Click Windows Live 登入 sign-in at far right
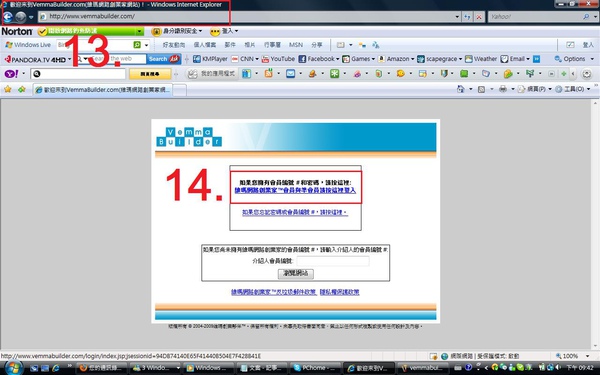The height and width of the screenshot is (375, 600). coord(588,45)
